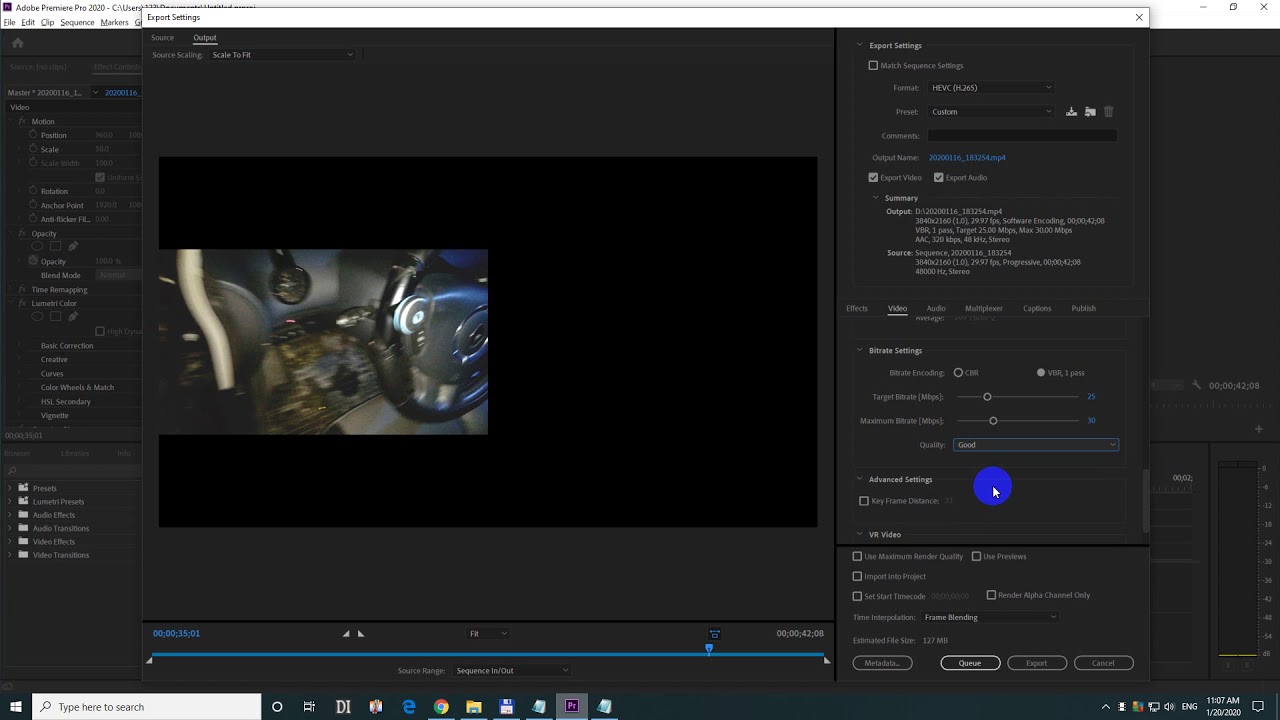Click the floppy disk app taskbar icon
This screenshot has height=720, width=1280.
(506, 707)
